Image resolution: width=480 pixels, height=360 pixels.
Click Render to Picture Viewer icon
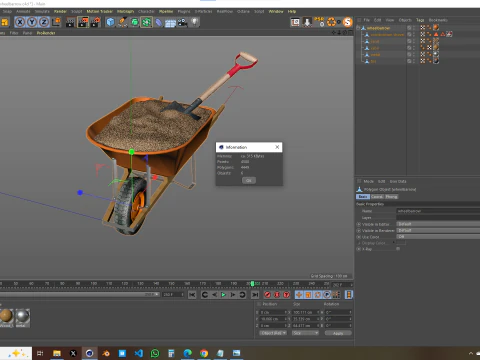[83, 22]
